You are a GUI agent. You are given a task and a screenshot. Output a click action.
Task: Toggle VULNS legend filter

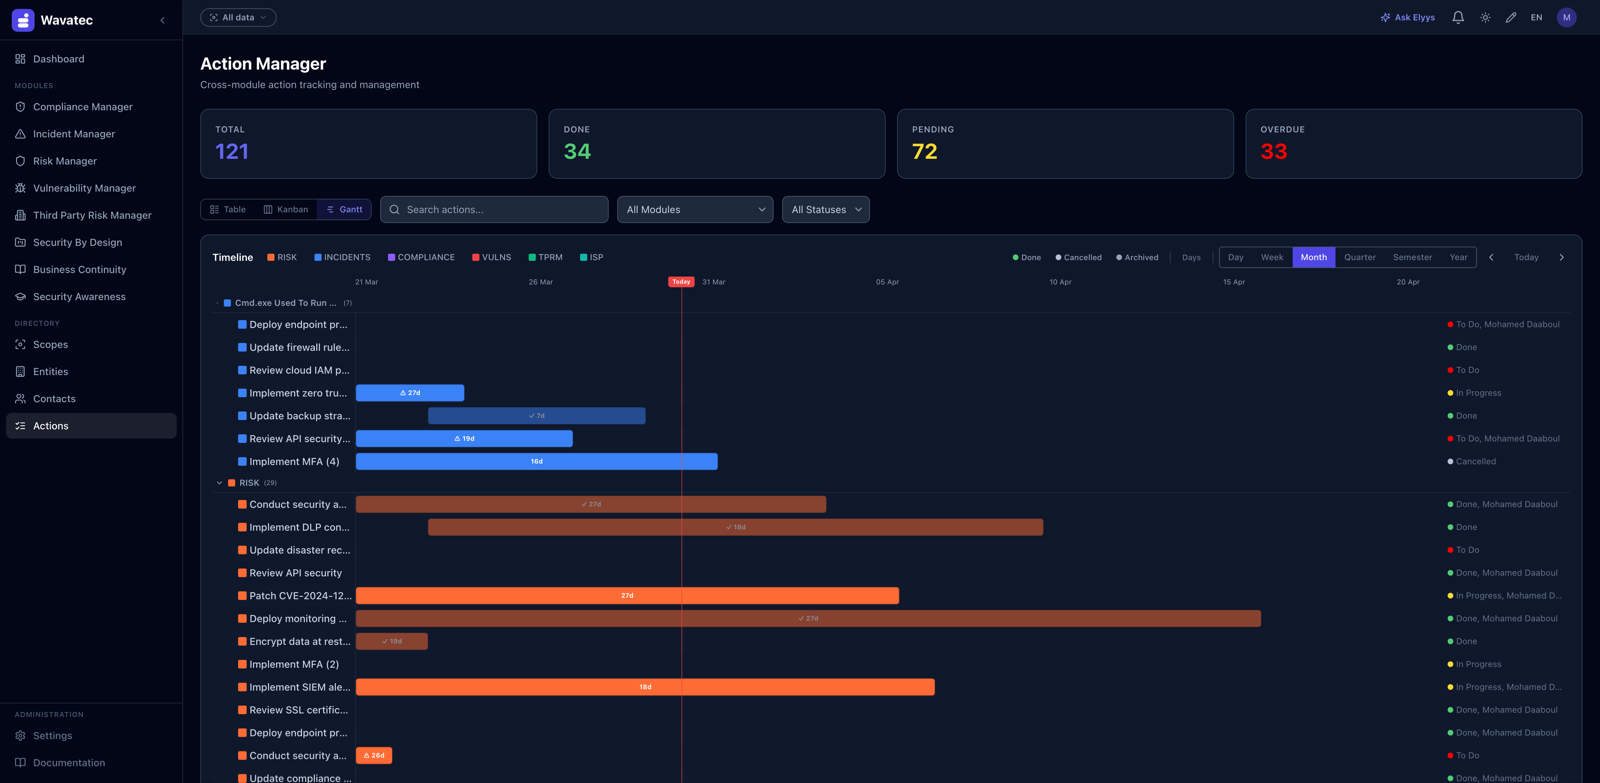[x=491, y=257]
